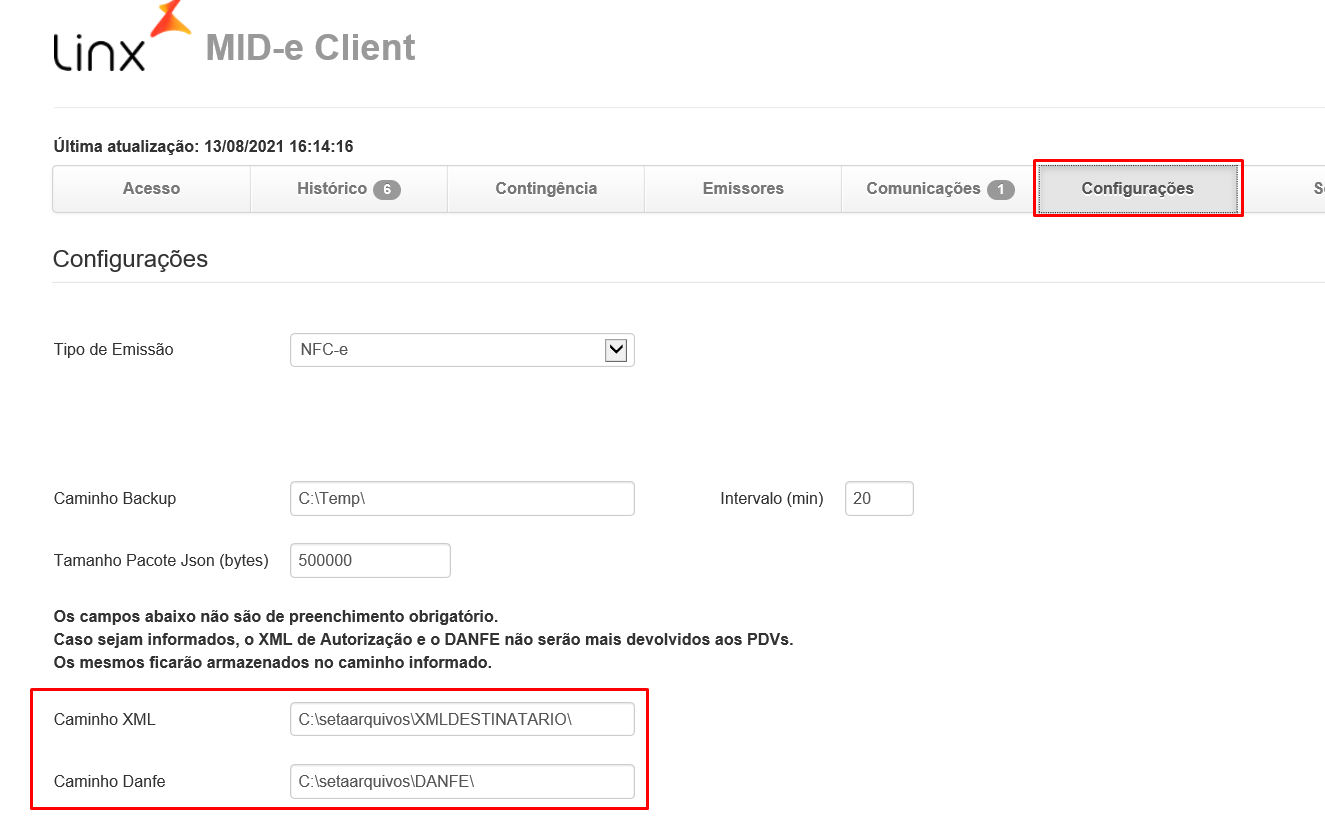Image resolution: width=1325 pixels, height=826 pixels.
Task: Click the Intervalo (min) field
Action: coord(879,498)
